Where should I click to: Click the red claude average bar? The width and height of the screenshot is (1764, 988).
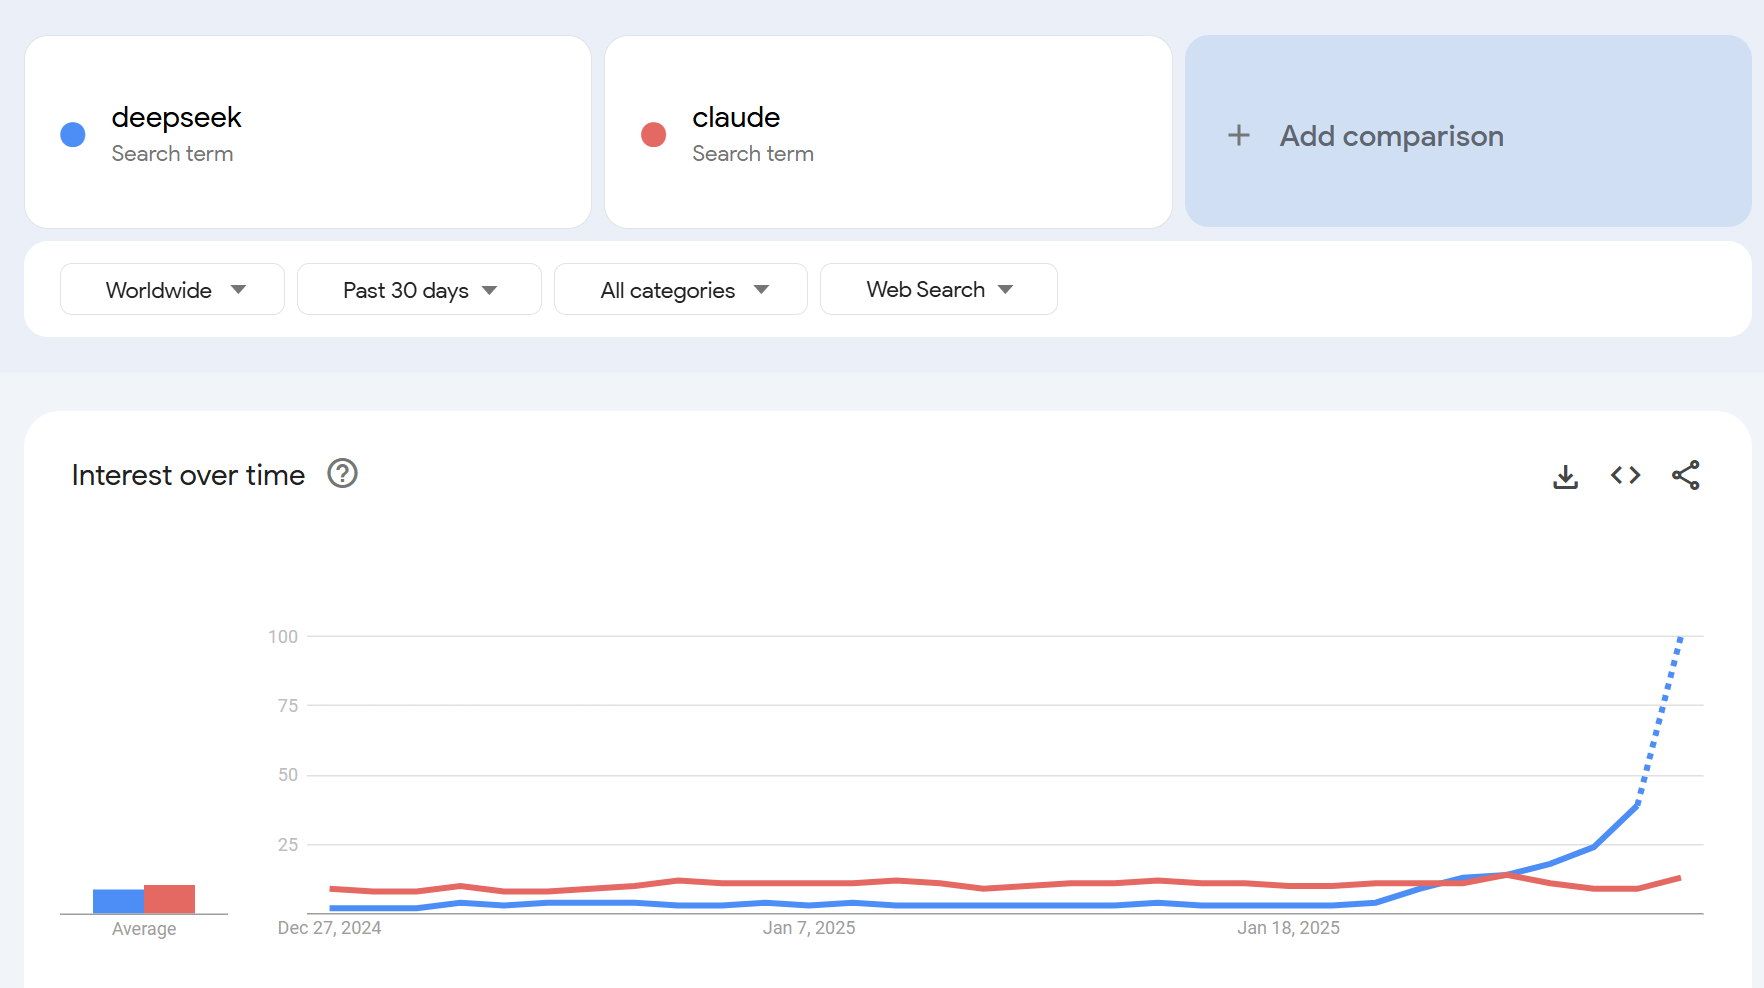(x=169, y=899)
